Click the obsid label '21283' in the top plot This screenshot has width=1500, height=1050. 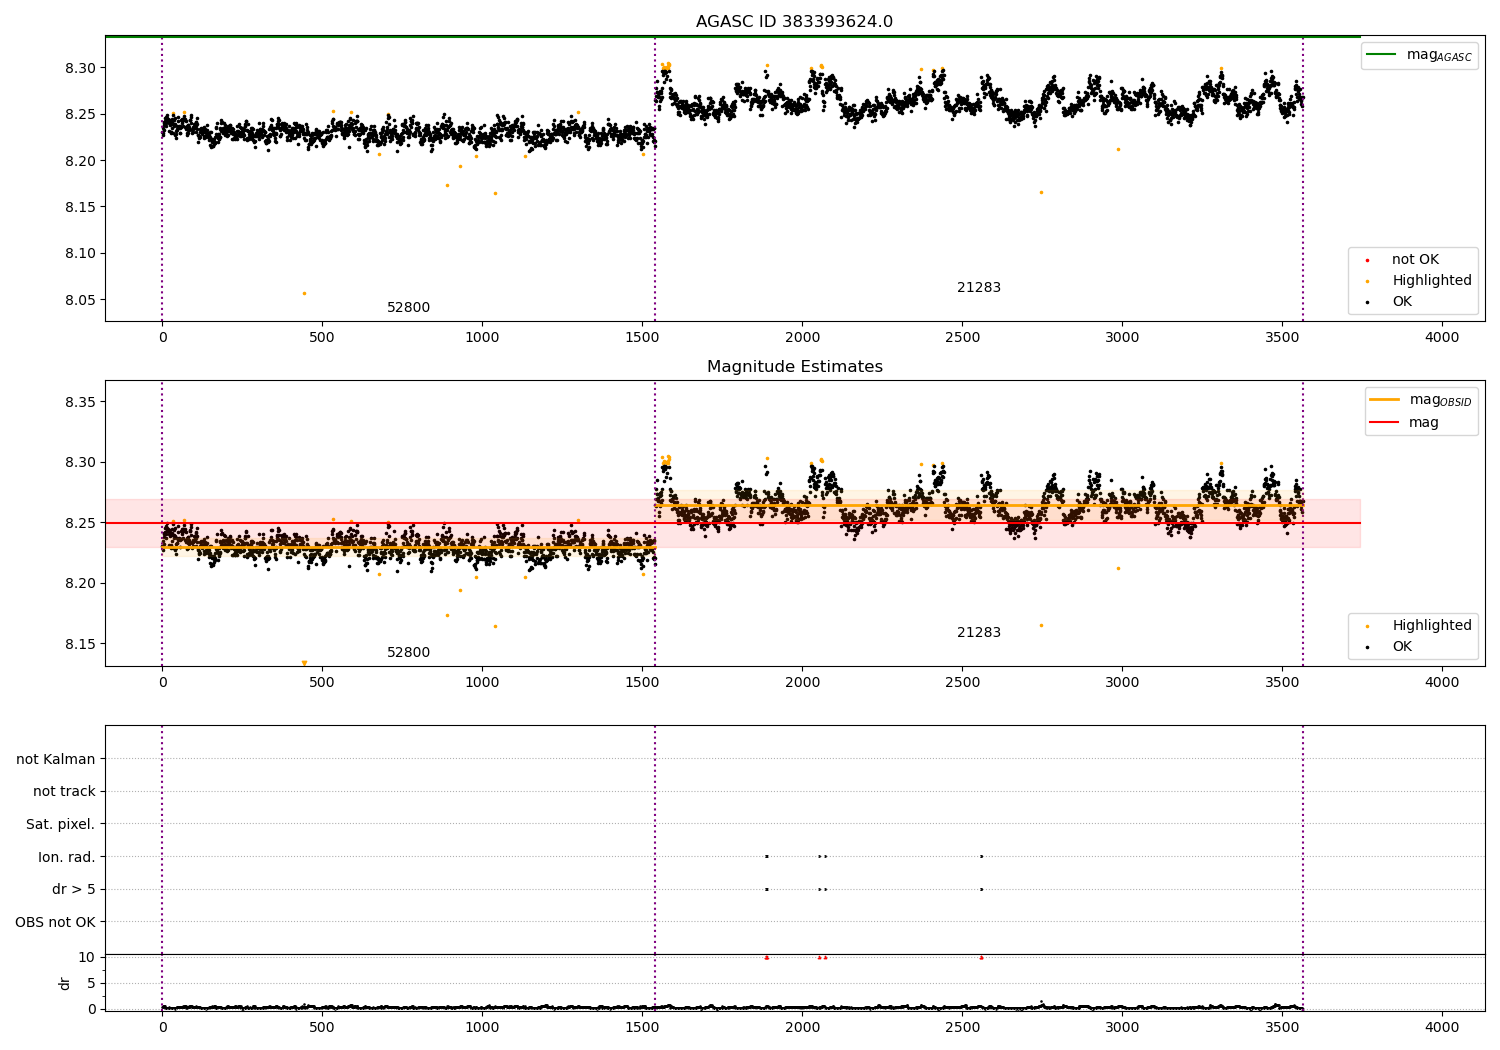tap(978, 288)
